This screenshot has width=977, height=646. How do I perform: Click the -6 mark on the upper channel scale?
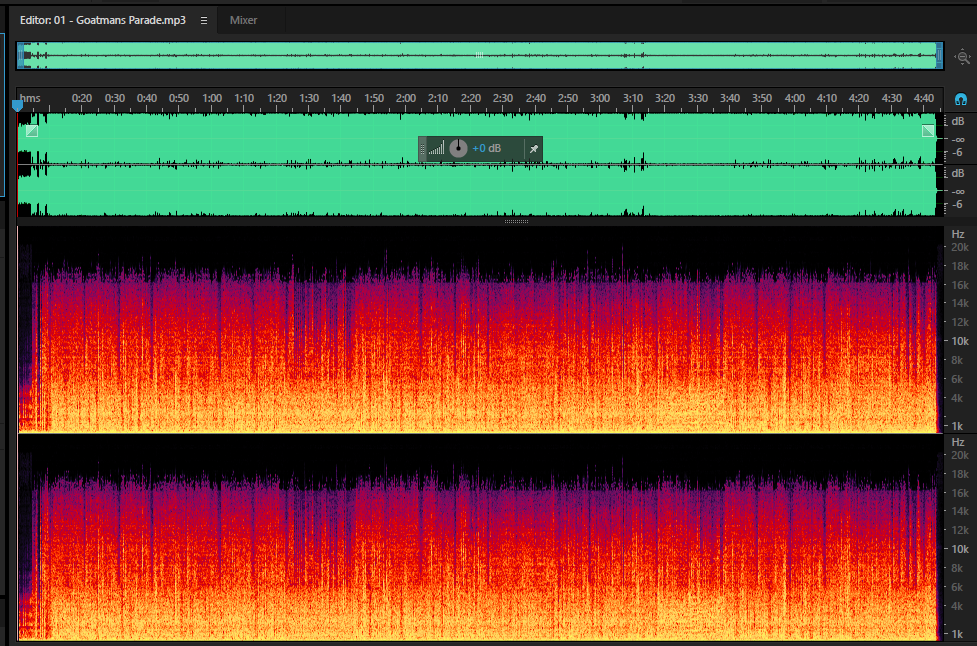point(958,153)
